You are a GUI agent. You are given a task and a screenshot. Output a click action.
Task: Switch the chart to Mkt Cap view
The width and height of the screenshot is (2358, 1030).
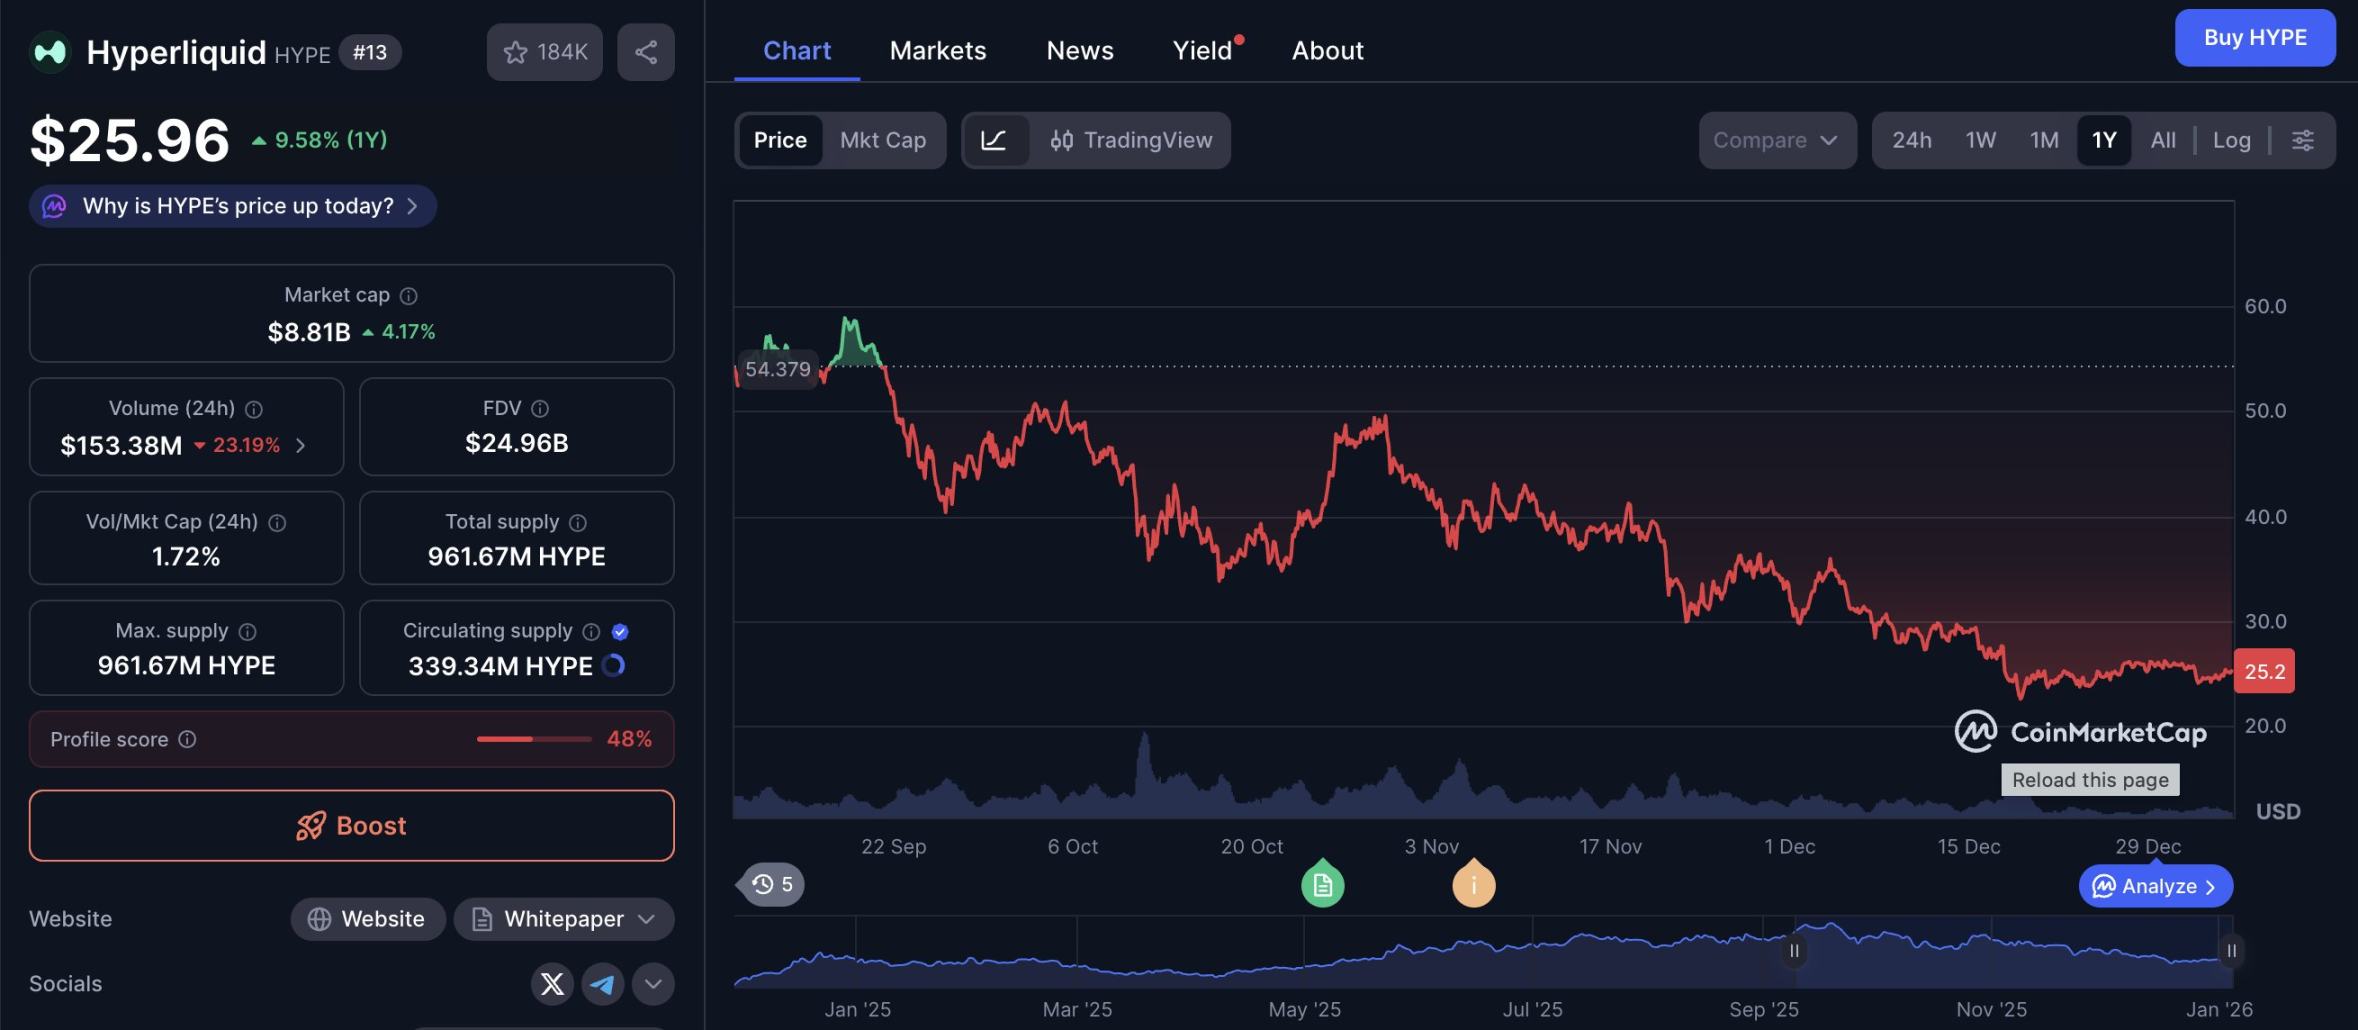pyautogui.click(x=882, y=140)
